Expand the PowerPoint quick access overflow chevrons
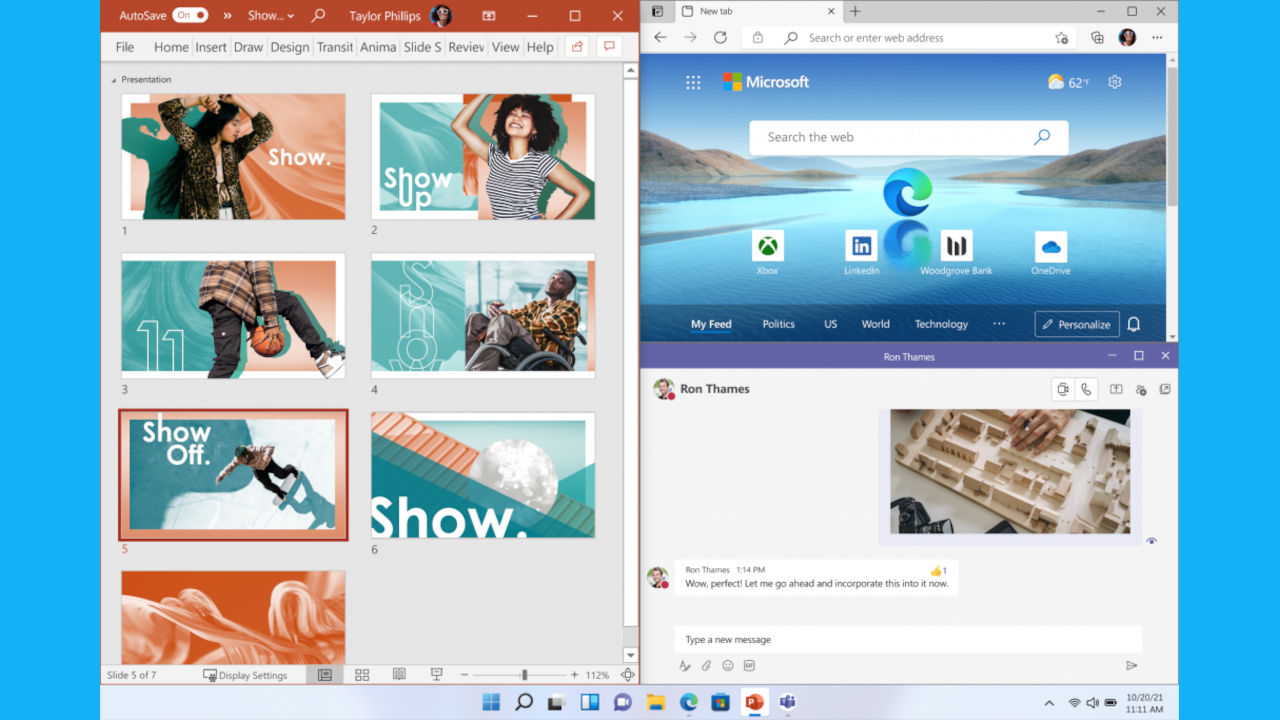 227,15
